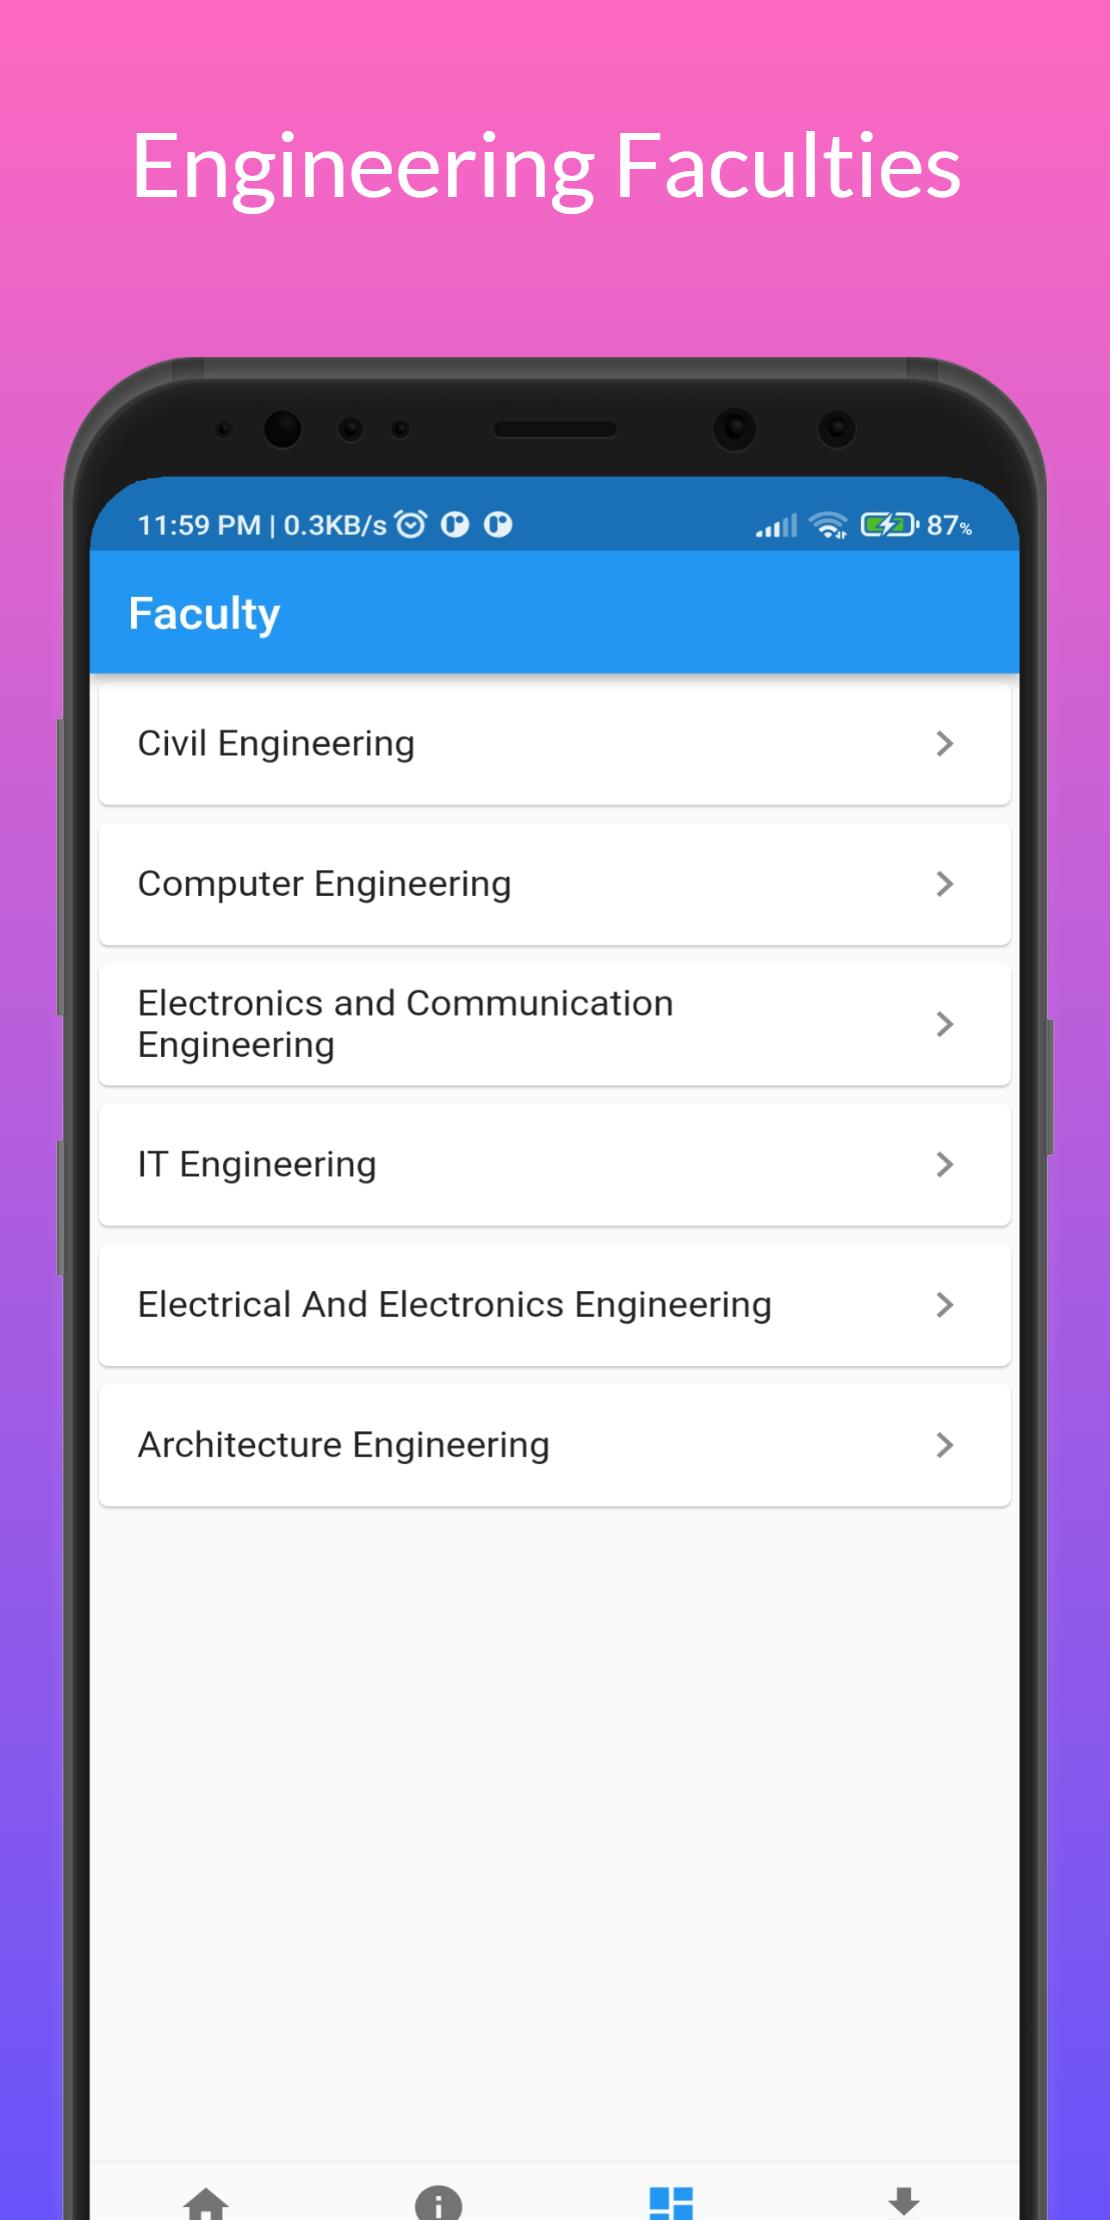The height and width of the screenshot is (2220, 1110).
Task: Open the Home tab icon
Action: pyautogui.click(x=206, y=2203)
